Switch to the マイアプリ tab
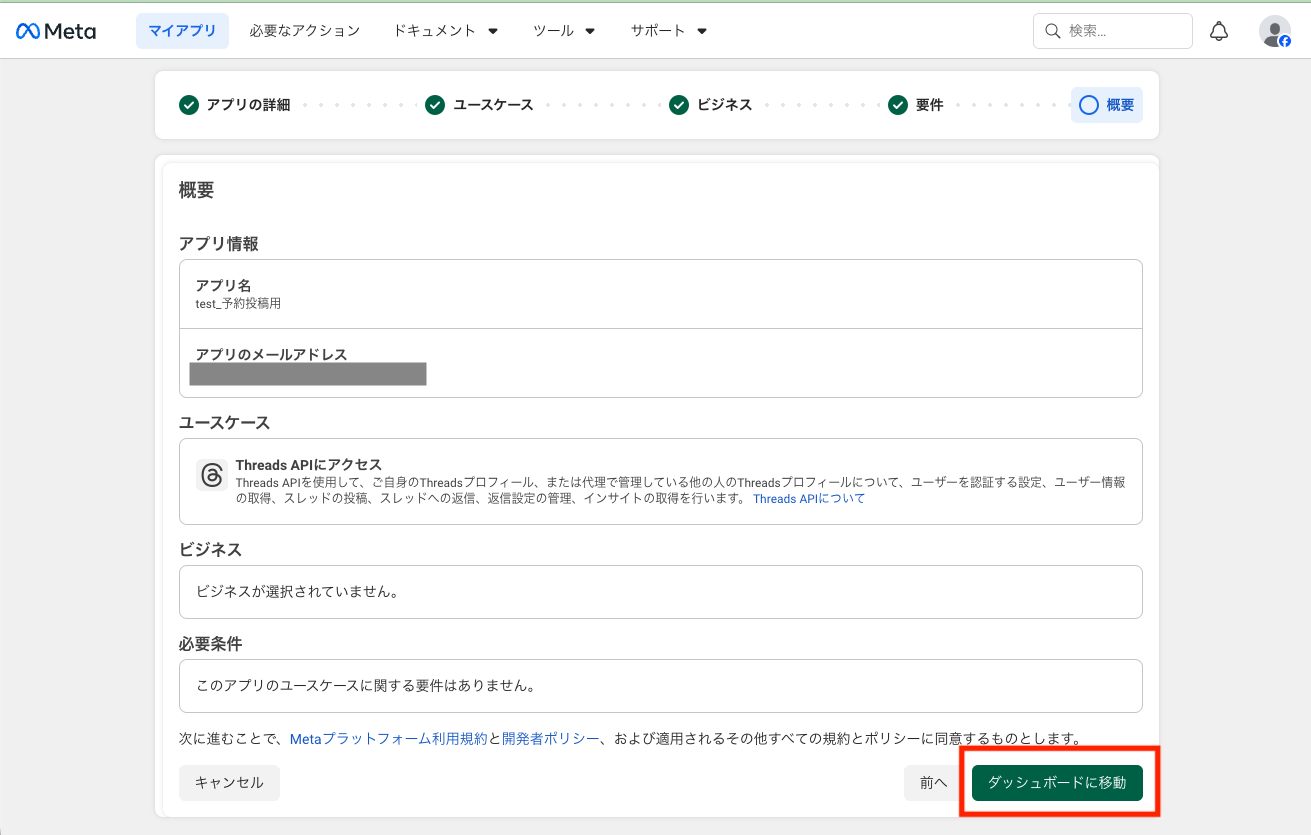 click(x=182, y=31)
